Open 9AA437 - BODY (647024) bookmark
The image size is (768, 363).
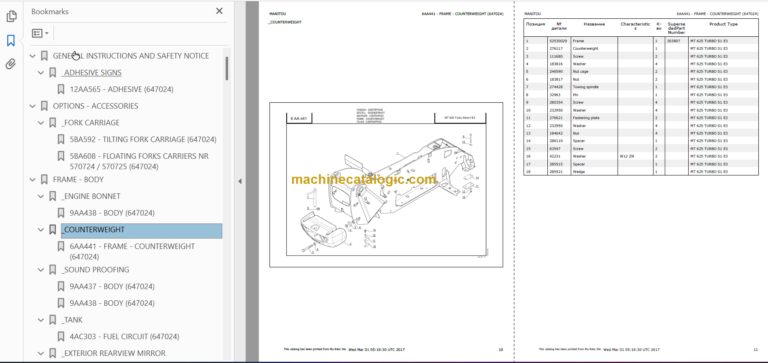[112, 286]
